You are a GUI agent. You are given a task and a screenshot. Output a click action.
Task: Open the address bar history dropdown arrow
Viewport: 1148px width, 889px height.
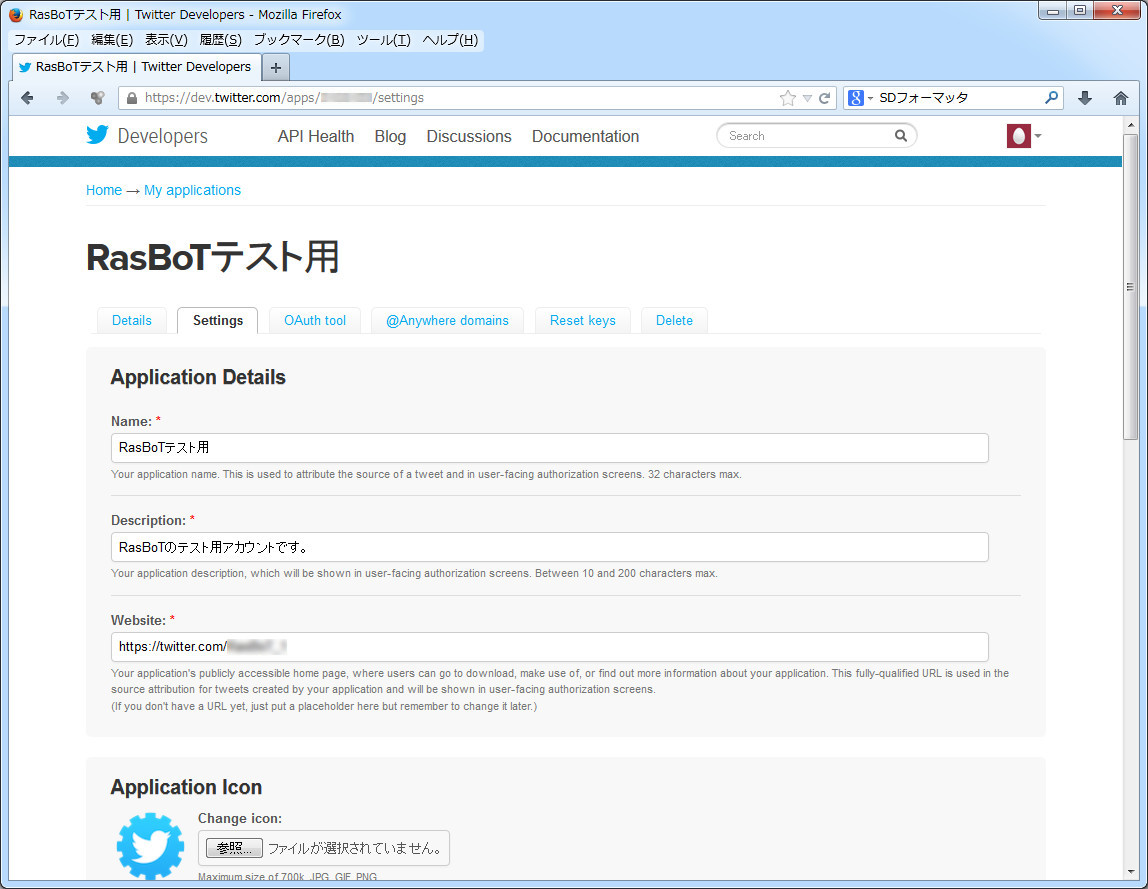point(807,98)
